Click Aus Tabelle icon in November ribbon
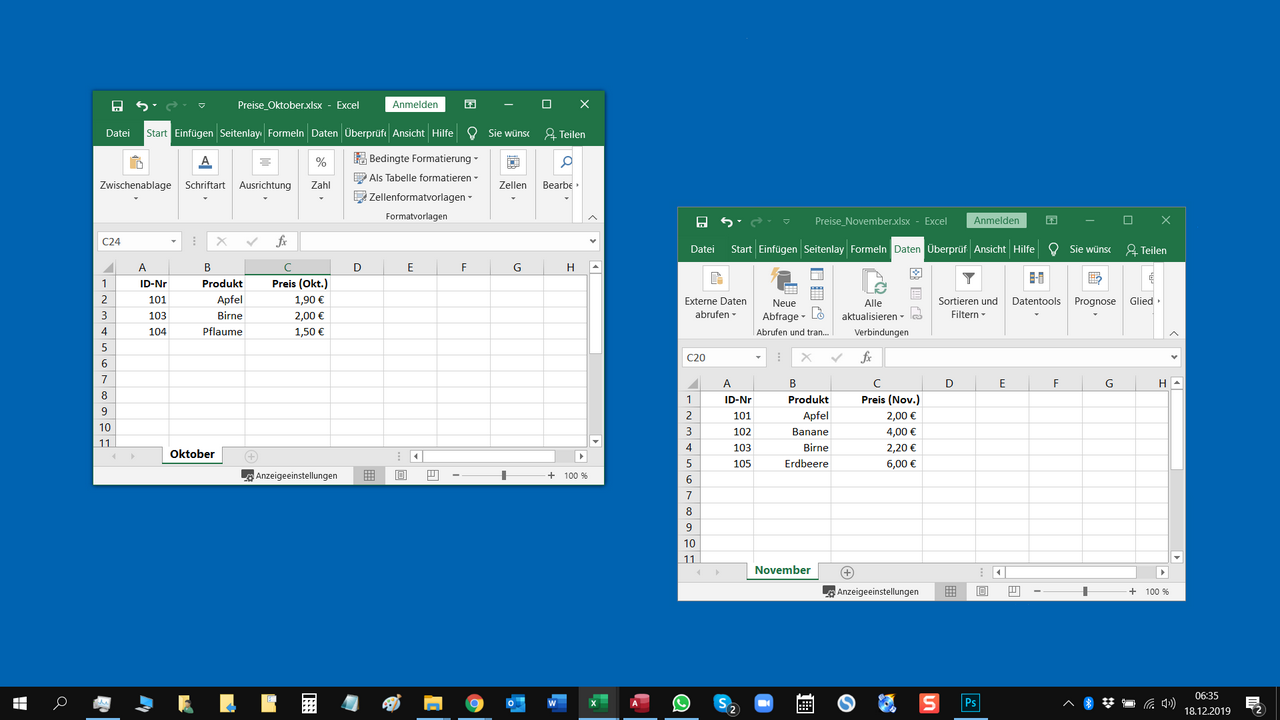 (817, 293)
